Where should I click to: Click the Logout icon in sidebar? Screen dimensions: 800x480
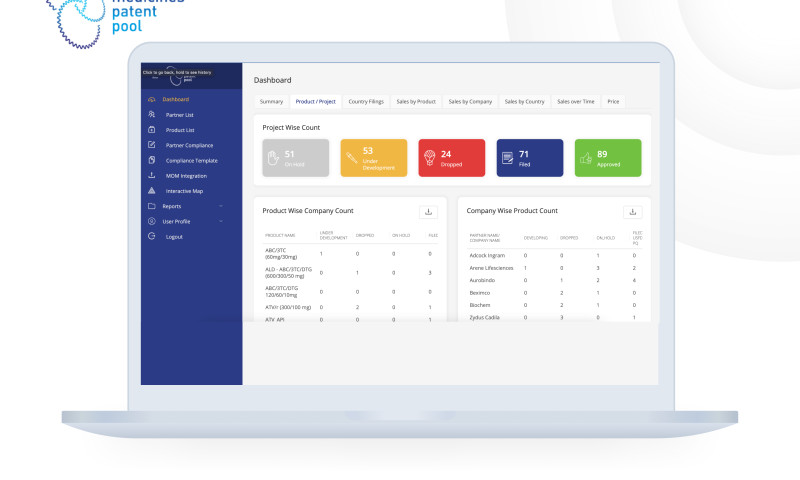click(x=151, y=236)
